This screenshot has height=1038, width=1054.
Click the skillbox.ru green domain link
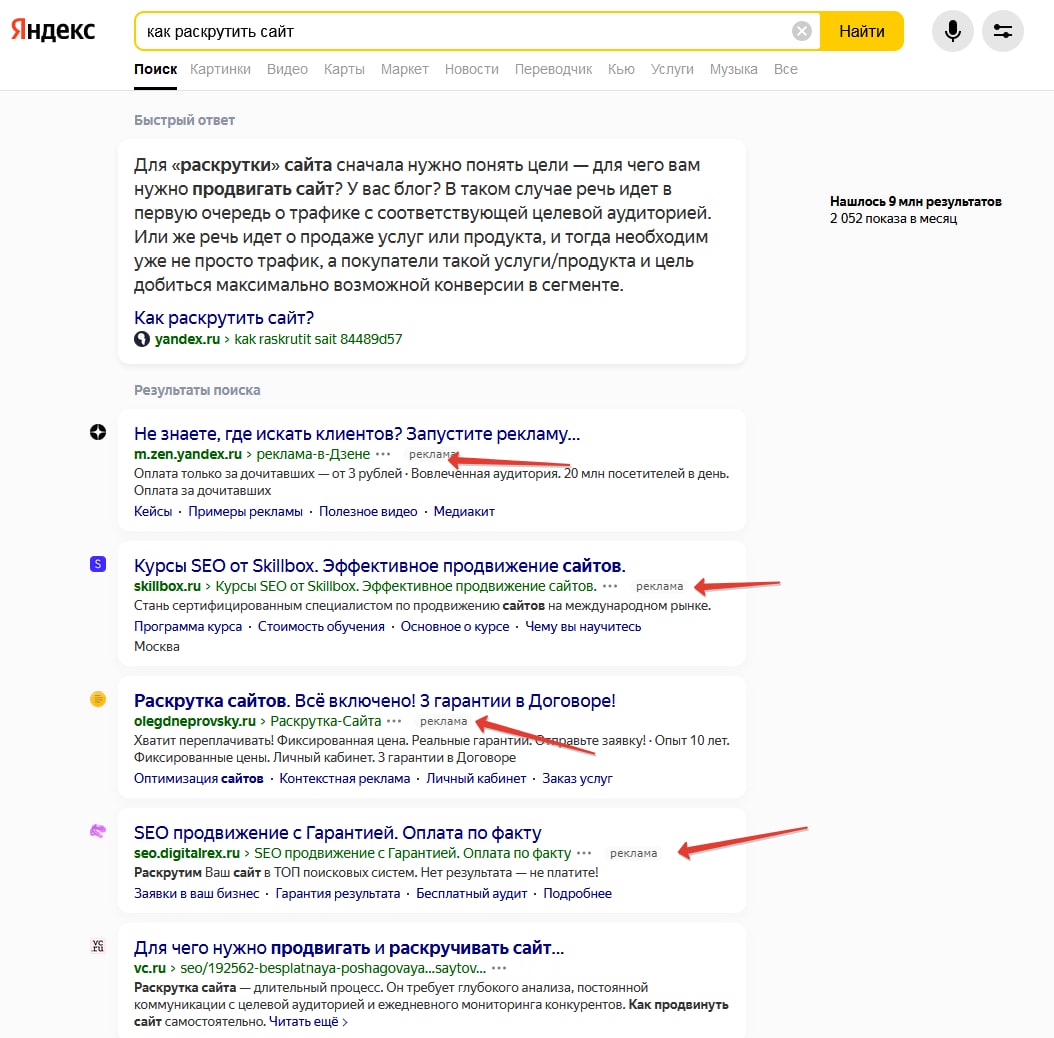tap(167, 586)
